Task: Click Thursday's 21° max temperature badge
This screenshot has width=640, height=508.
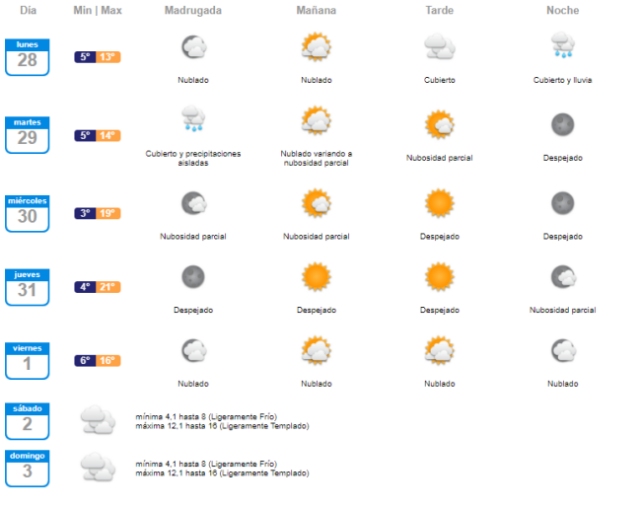Action: (109, 287)
